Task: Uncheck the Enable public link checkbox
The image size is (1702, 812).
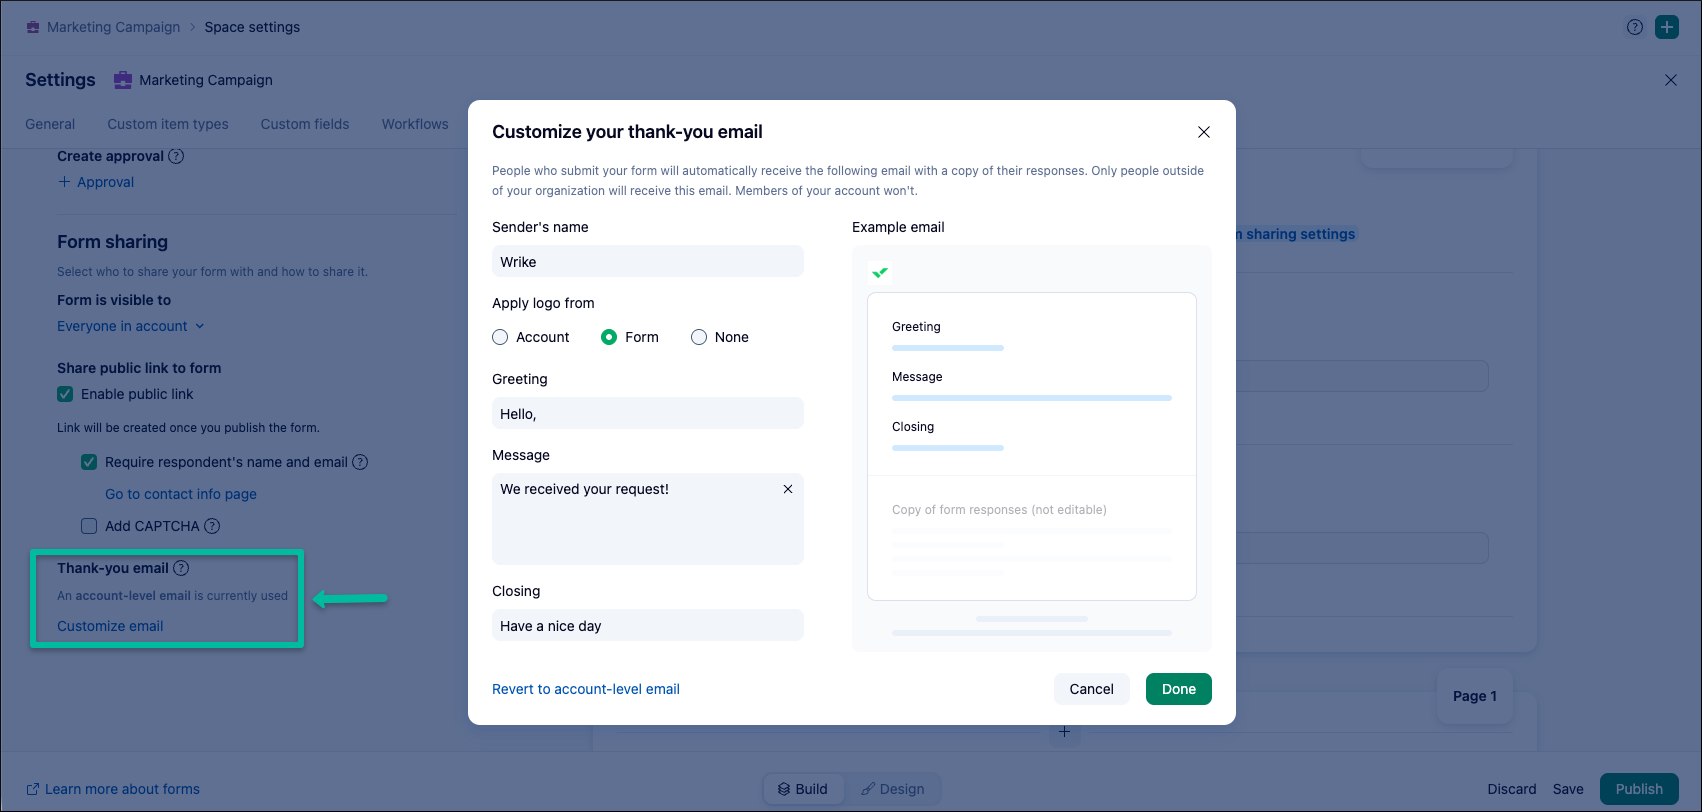Action: tap(65, 394)
